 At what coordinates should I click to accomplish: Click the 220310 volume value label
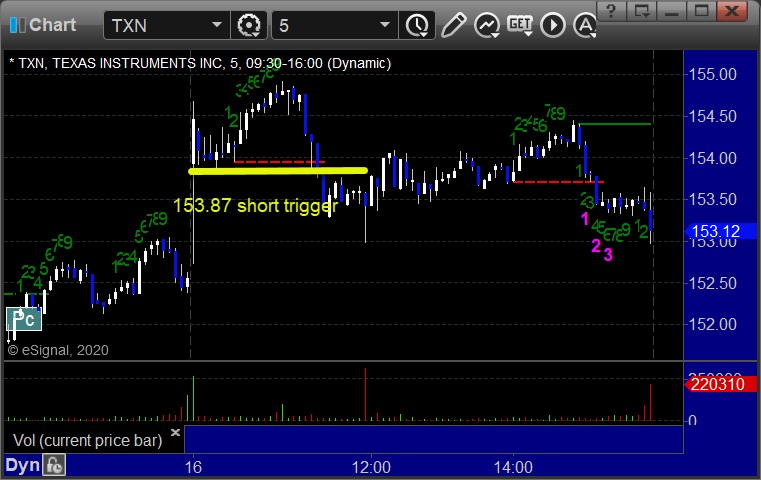[720, 384]
